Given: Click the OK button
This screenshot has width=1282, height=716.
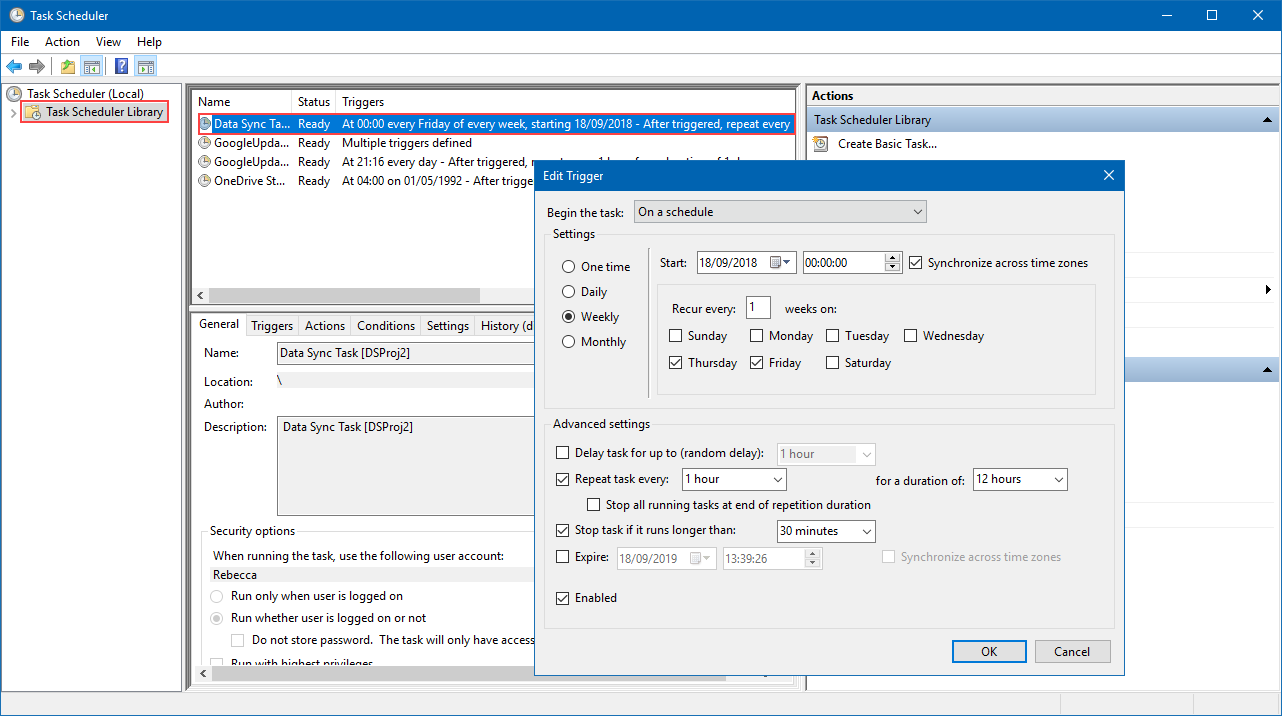Looking at the screenshot, I should coord(989,651).
